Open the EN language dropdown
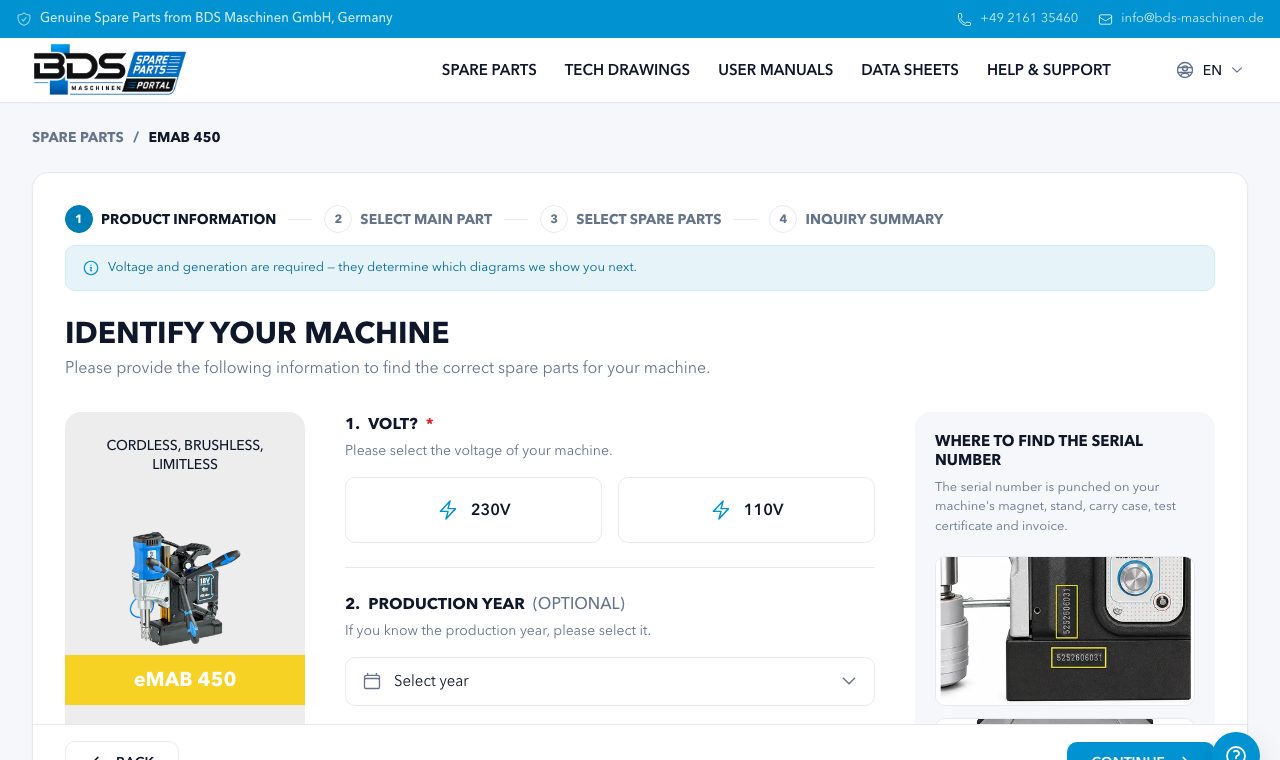Image resolution: width=1280 pixels, height=760 pixels. [x=1210, y=70]
